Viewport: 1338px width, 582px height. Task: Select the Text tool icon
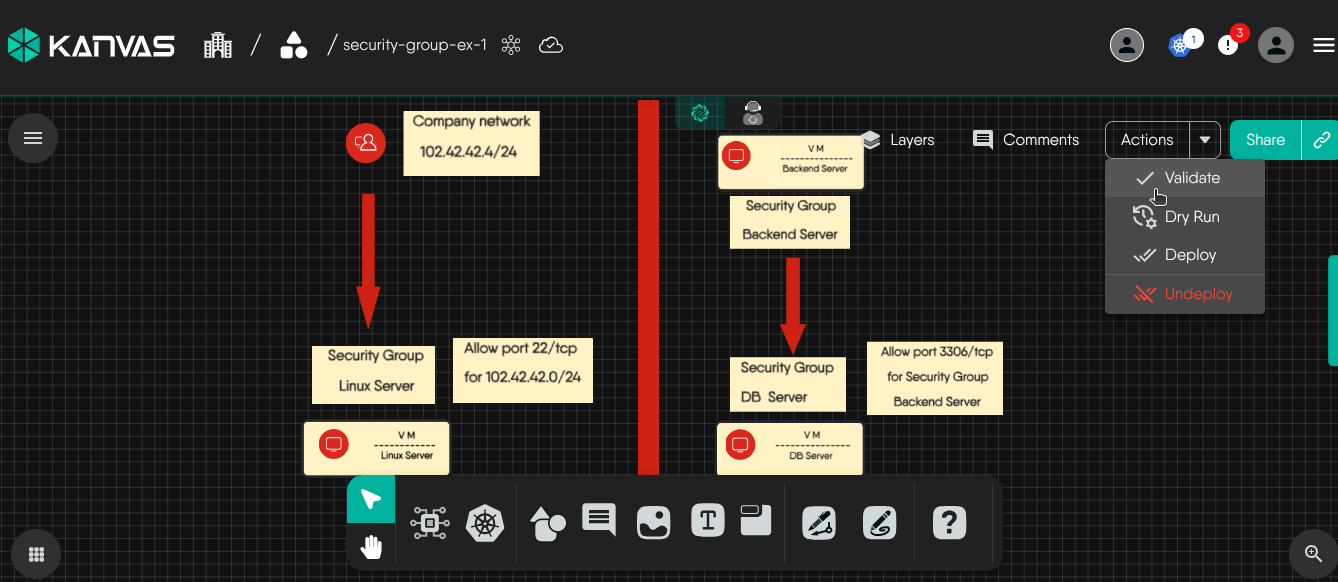coord(708,521)
